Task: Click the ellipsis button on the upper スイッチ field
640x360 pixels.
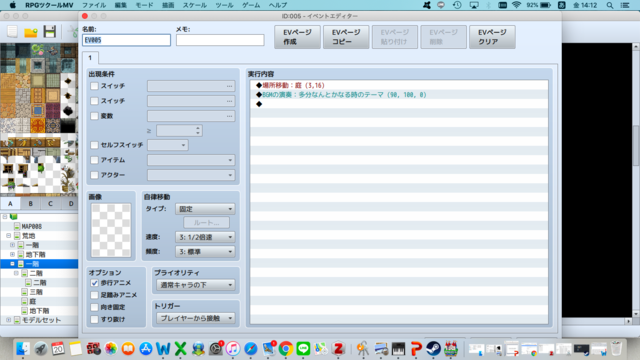Action: tap(229, 86)
